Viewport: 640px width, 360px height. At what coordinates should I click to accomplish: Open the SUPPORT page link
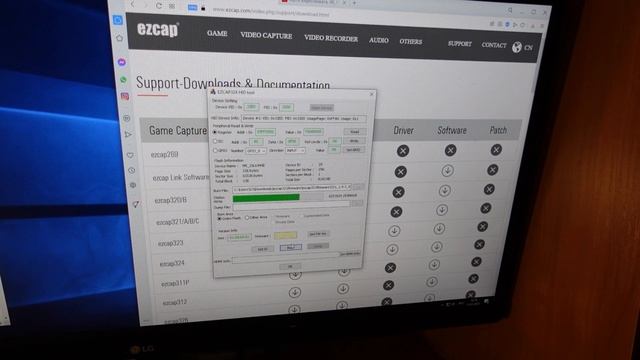coord(460,44)
